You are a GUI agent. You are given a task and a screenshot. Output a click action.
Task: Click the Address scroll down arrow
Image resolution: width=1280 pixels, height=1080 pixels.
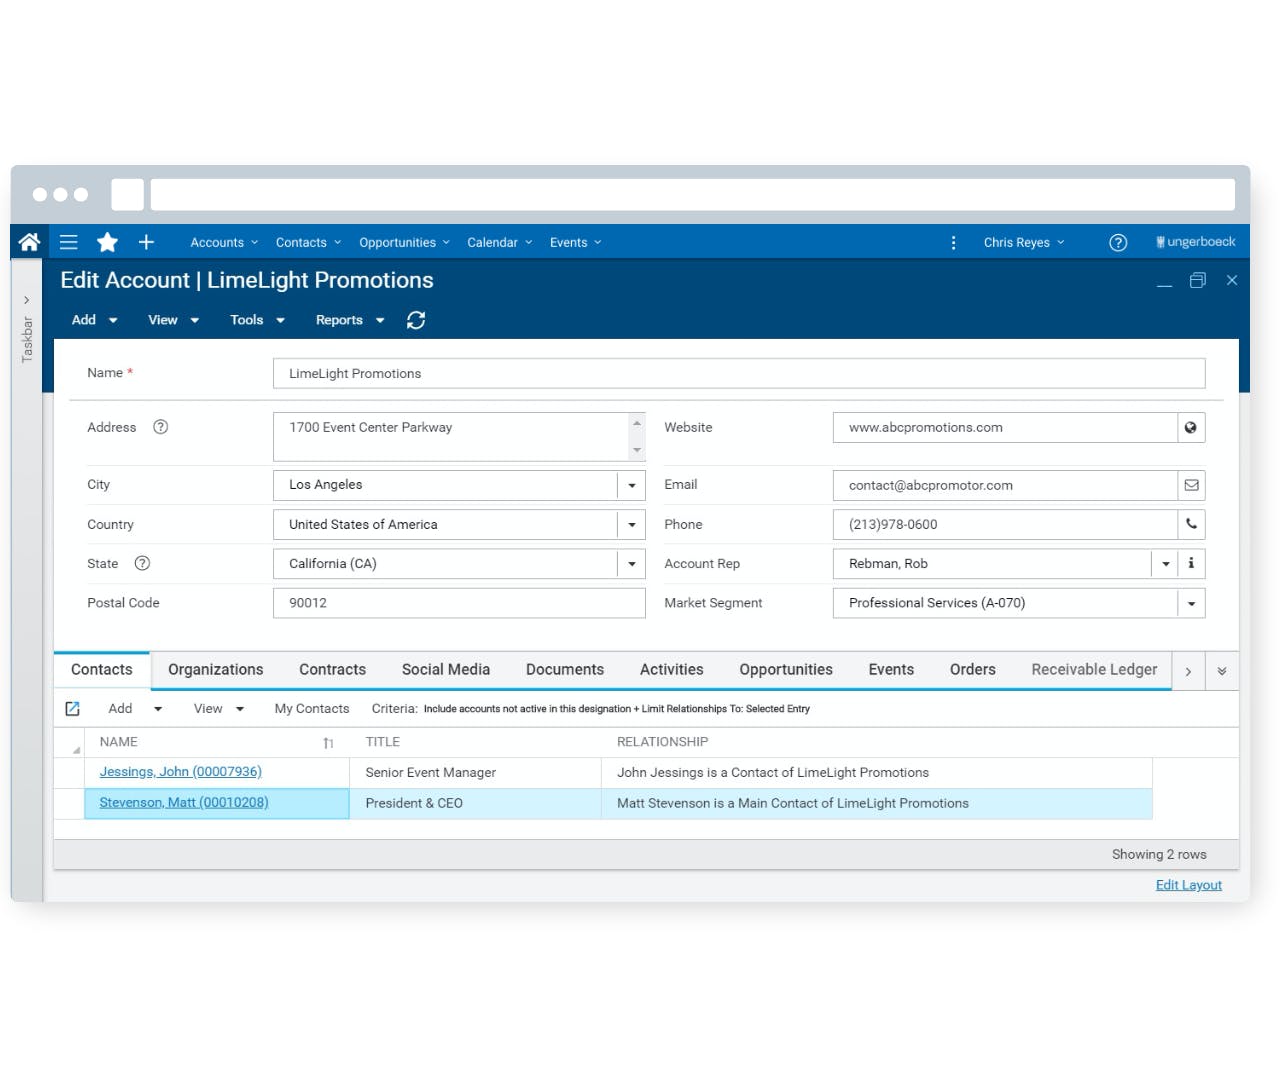coord(637,450)
